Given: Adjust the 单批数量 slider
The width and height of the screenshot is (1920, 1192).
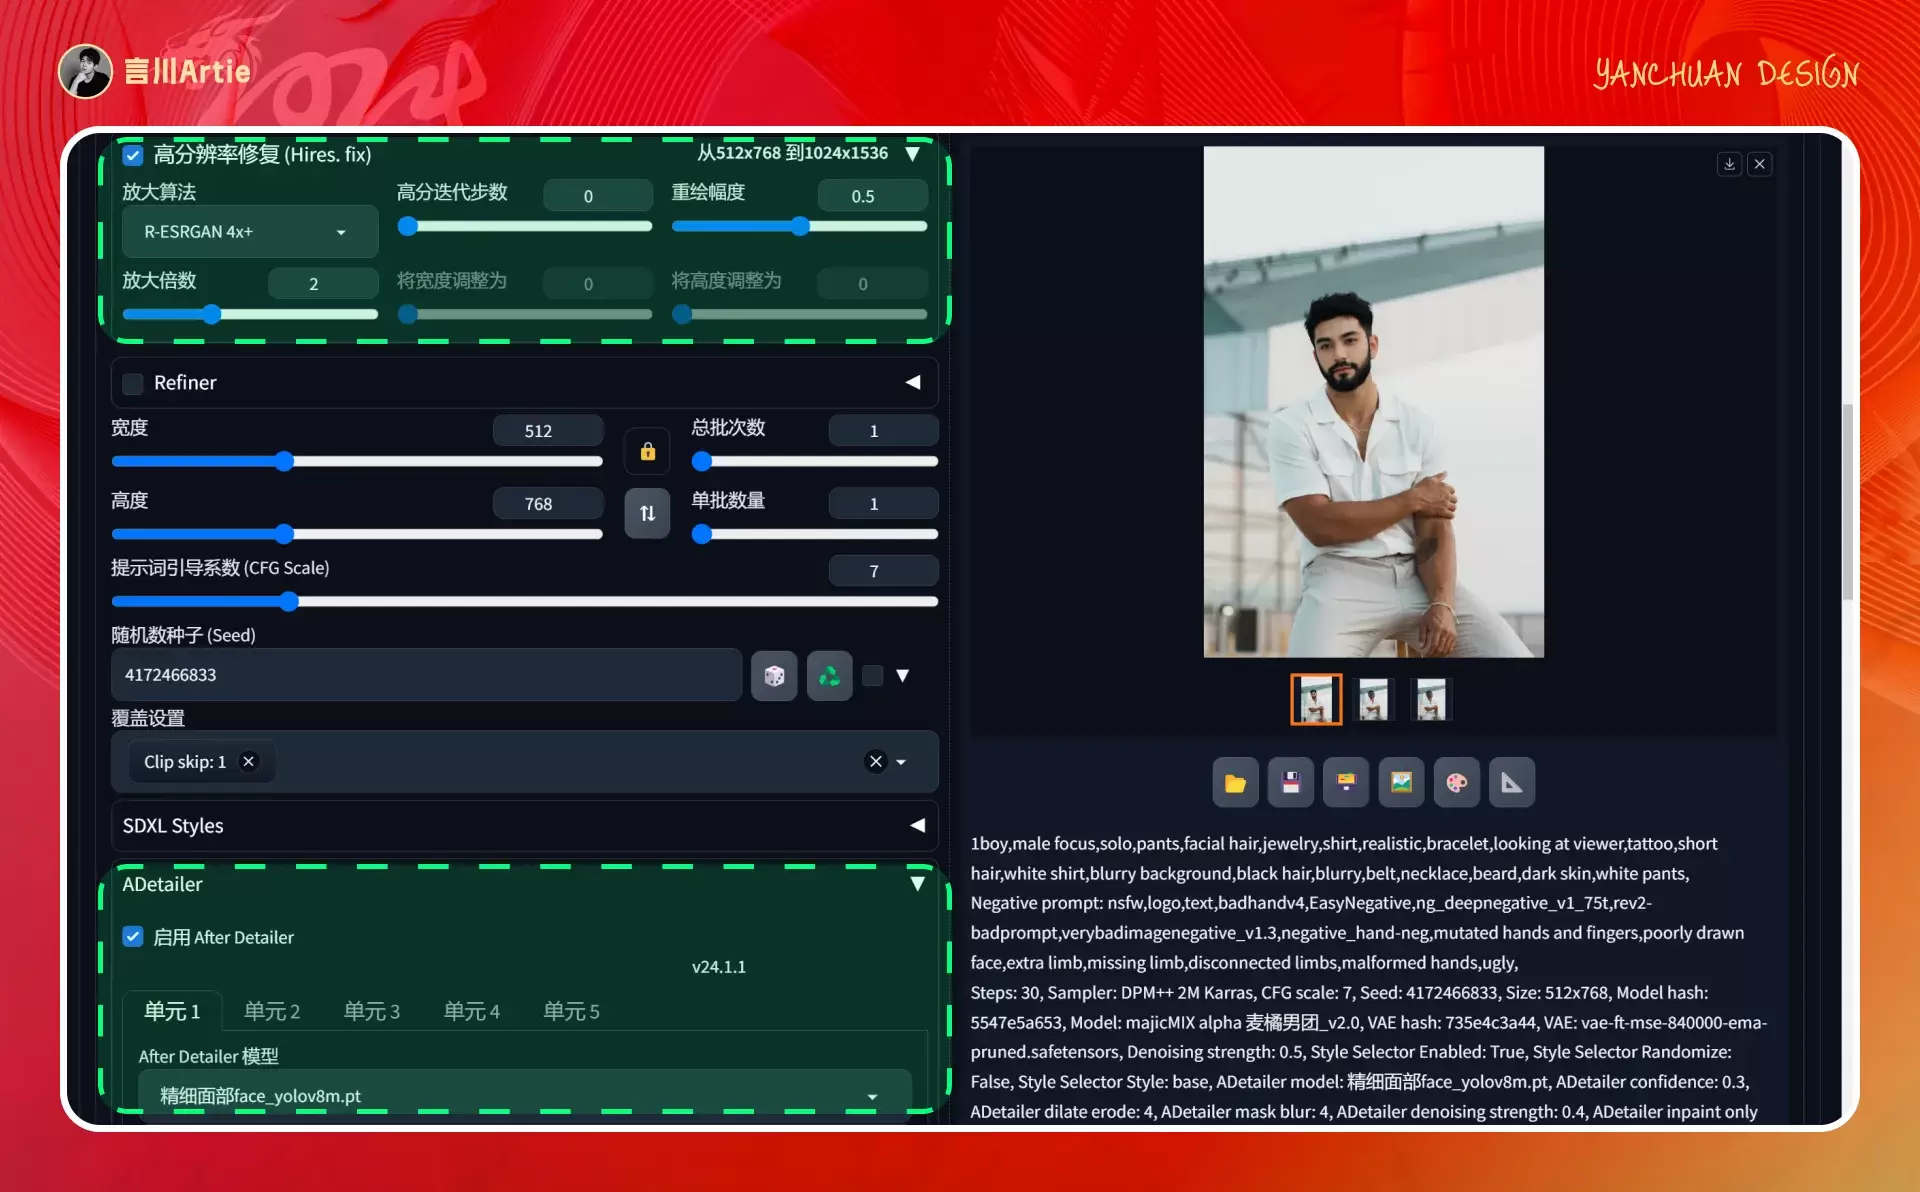Looking at the screenshot, I should [815, 534].
